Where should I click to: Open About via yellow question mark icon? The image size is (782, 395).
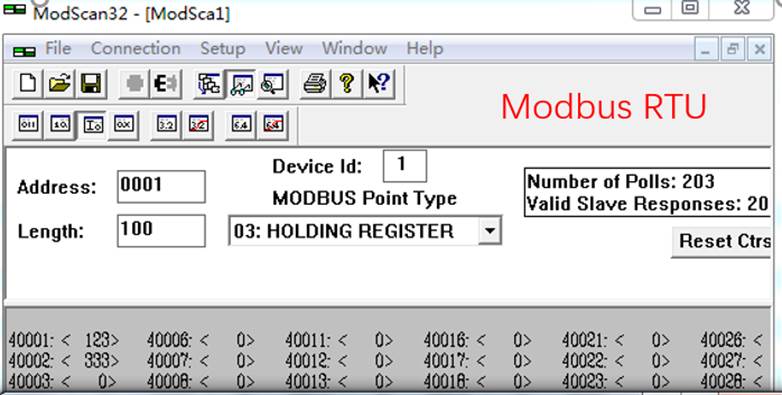(x=347, y=83)
